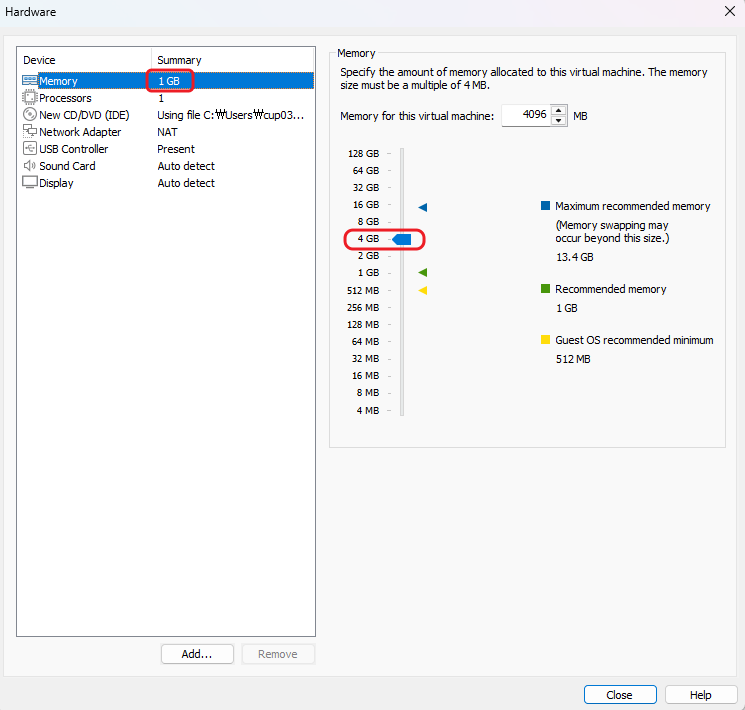Click Auto detect summary for Display
This screenshot has height=710, width=745.
tap(186, 183)
